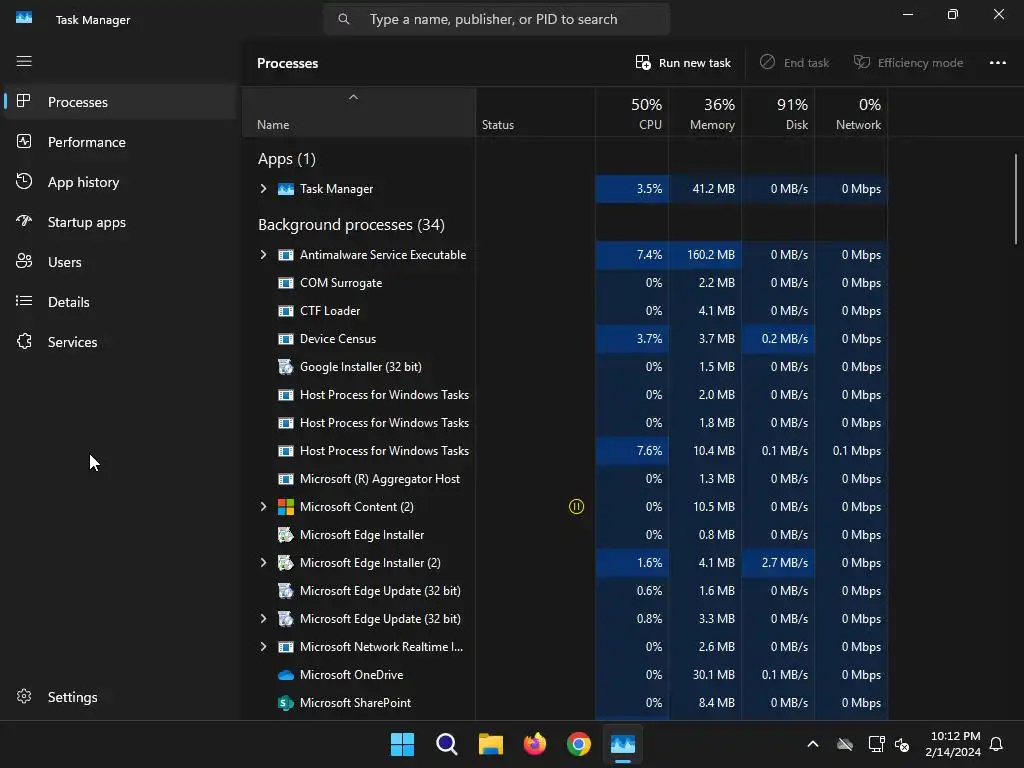
Task: Select the Device Census process row
Action: (565, 339)
